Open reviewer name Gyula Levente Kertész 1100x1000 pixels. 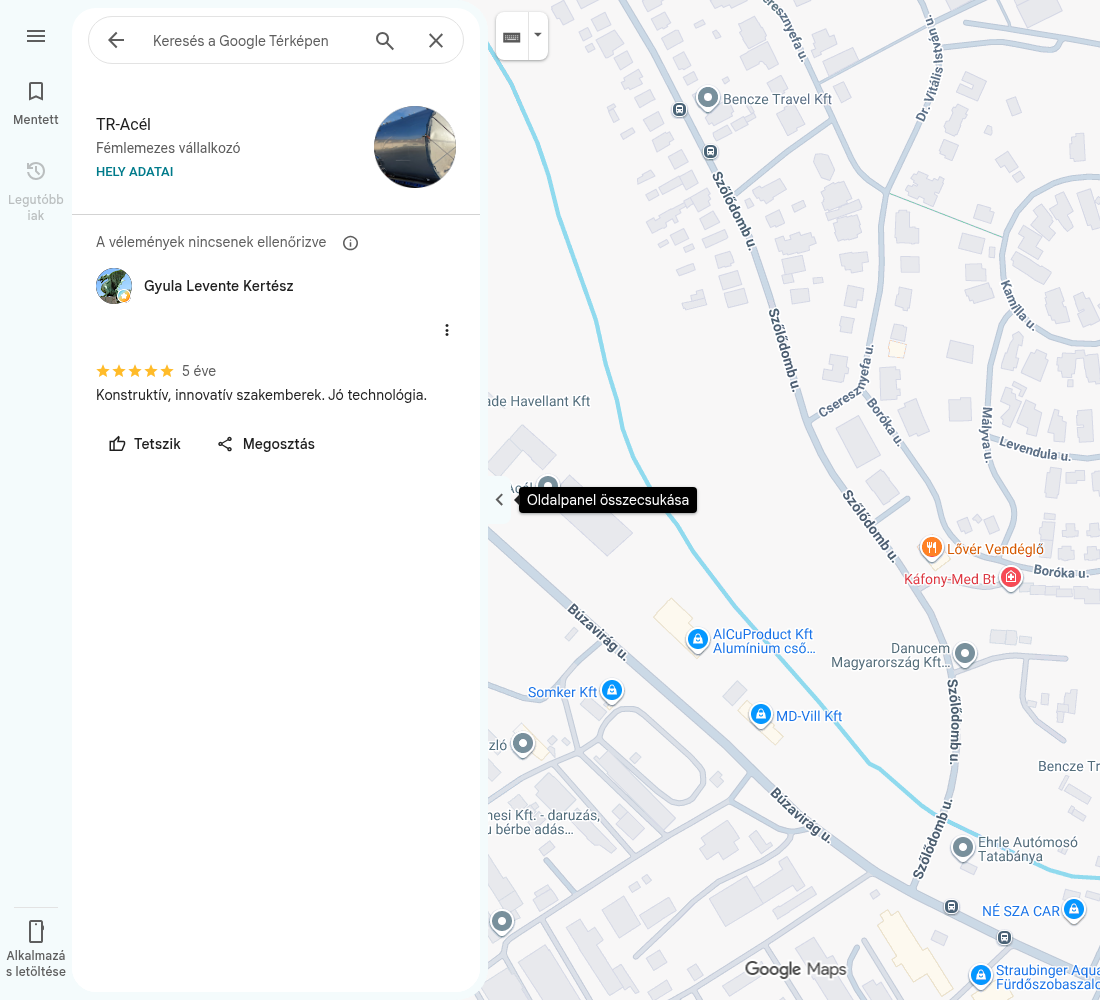click(218, 286)
